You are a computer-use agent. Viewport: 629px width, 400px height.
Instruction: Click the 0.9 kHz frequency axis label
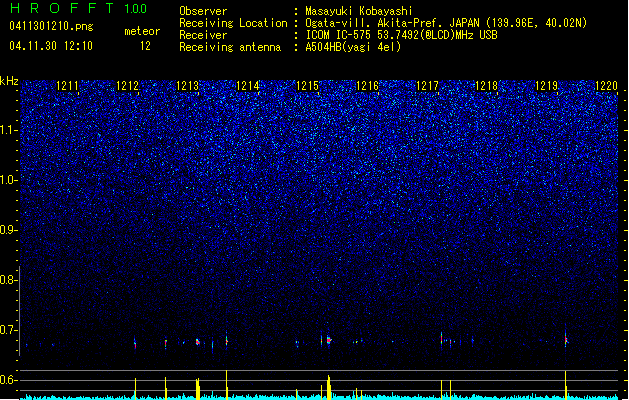(9, 230)
